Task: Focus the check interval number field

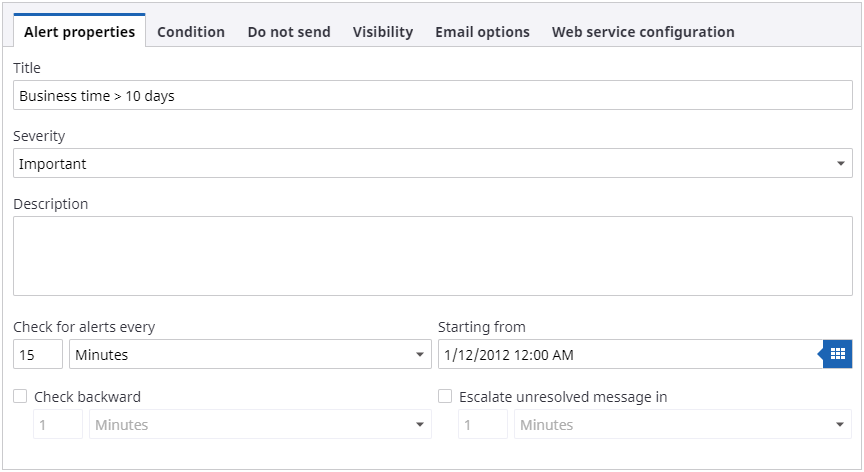Action: pos(38,355)
